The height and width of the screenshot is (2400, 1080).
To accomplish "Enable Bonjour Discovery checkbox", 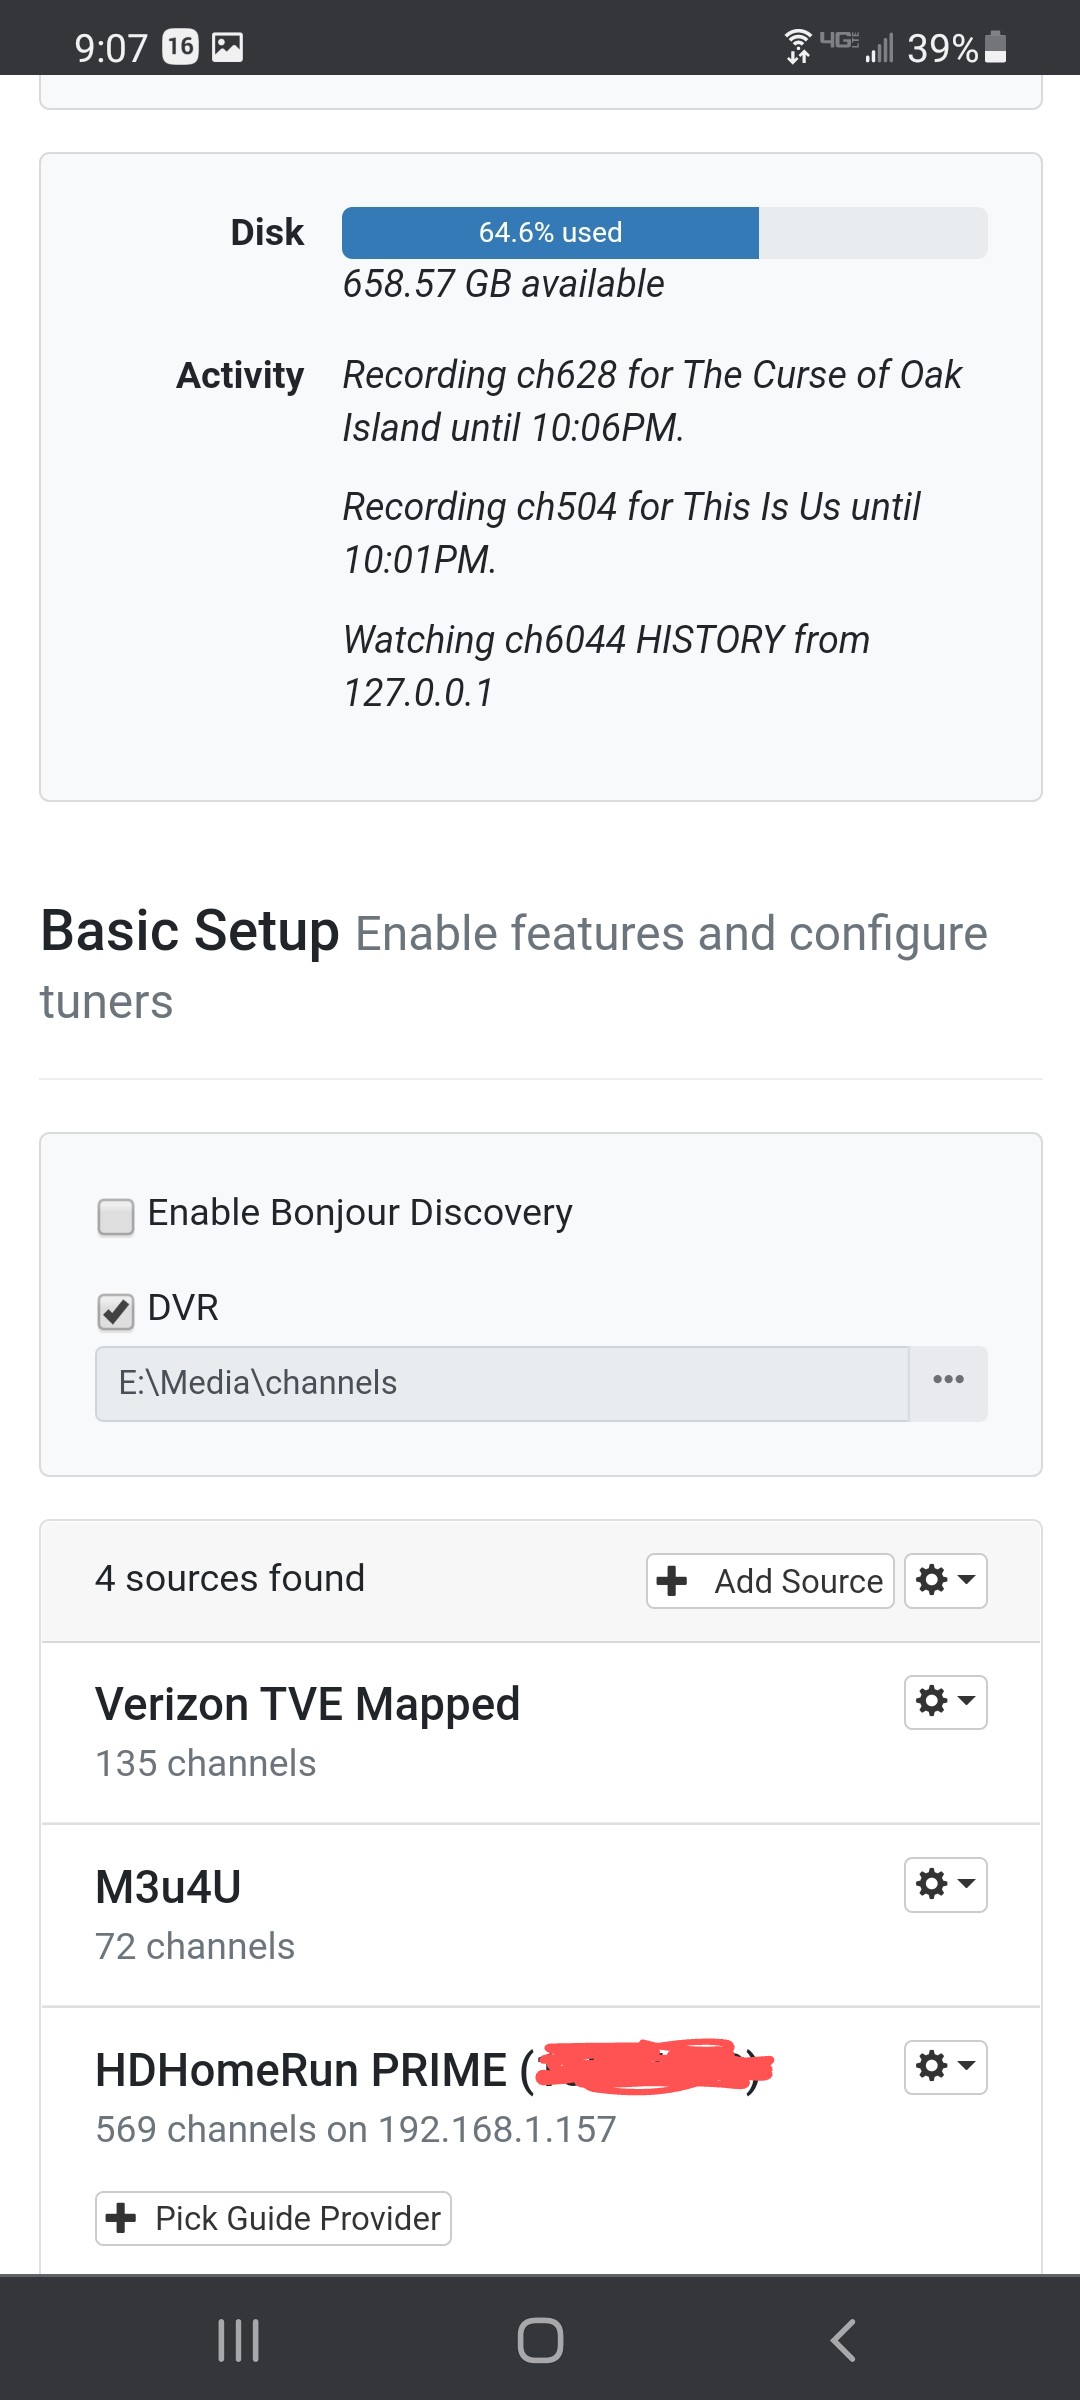I will click(116, 1217).
